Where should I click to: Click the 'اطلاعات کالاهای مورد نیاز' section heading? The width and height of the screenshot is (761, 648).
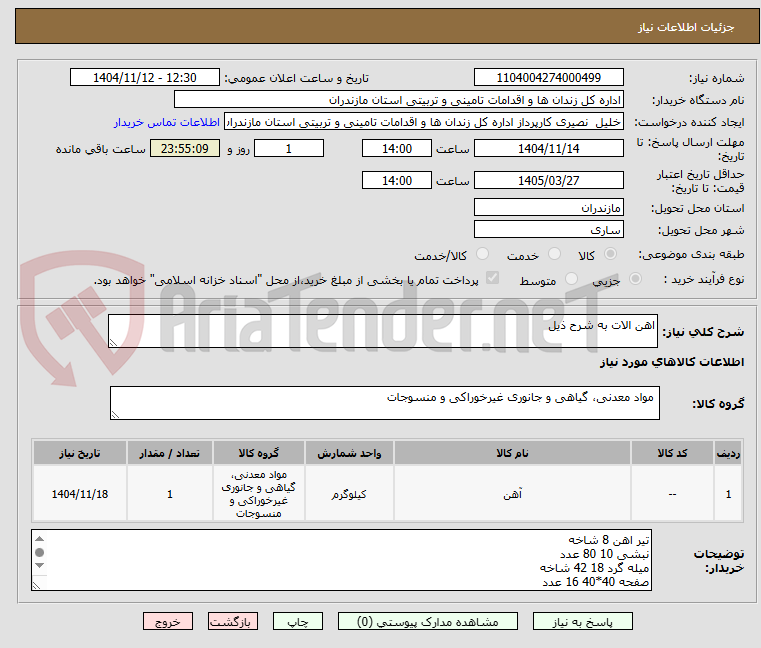coord(672,362)
